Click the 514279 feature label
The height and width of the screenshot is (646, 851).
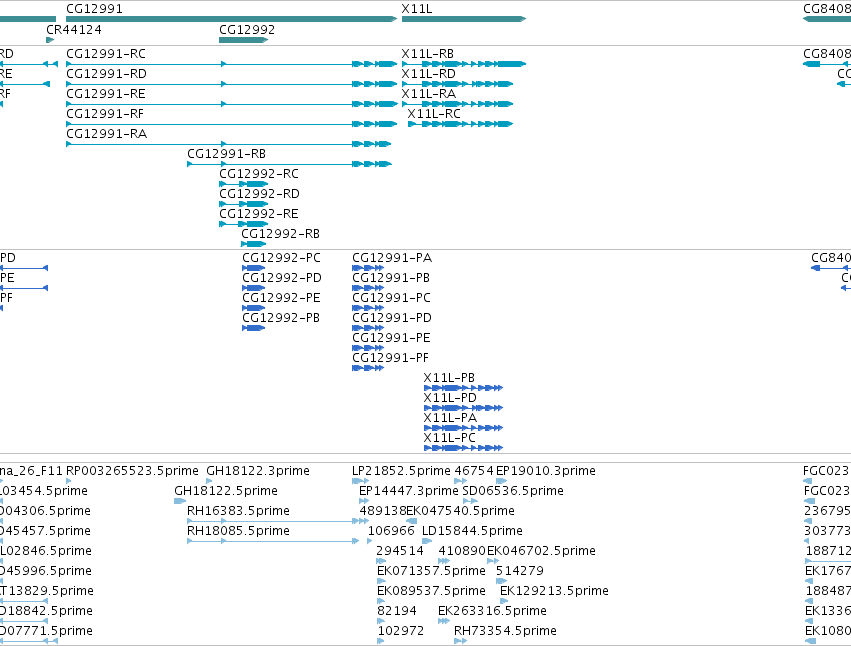[520, 572]
